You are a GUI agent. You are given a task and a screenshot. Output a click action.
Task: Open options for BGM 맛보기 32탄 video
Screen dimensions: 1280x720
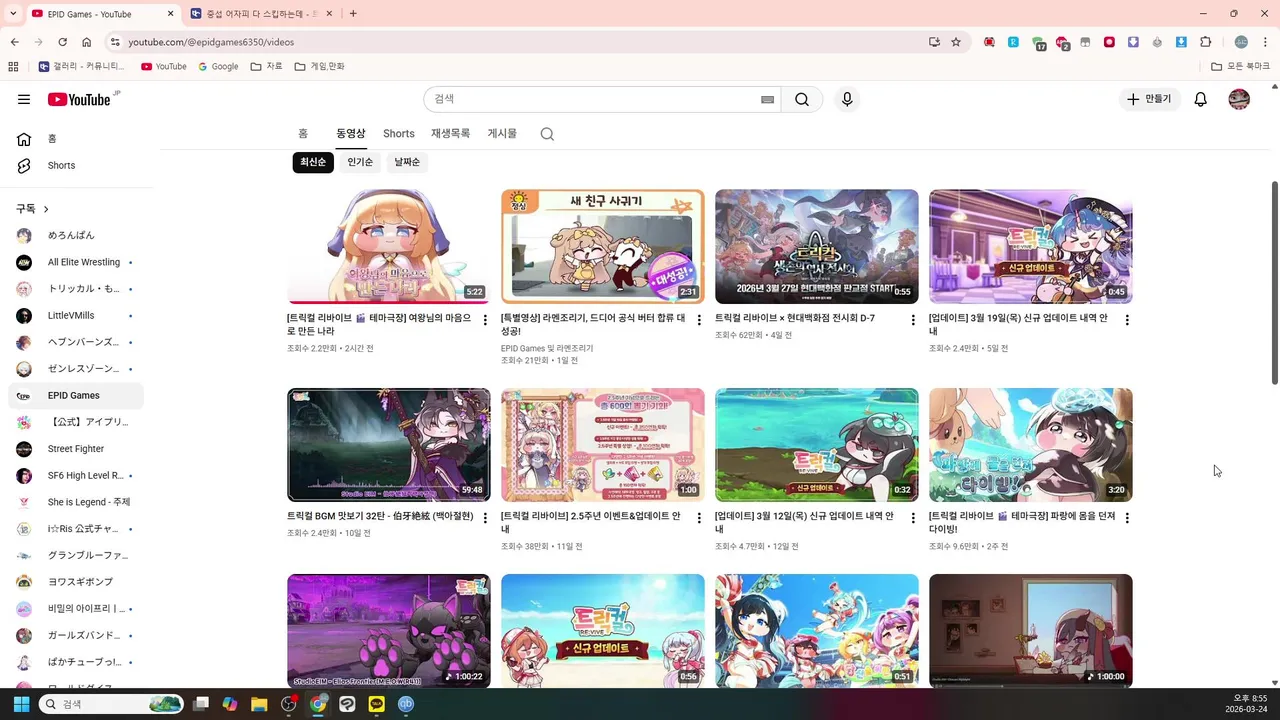coord(485,518)
